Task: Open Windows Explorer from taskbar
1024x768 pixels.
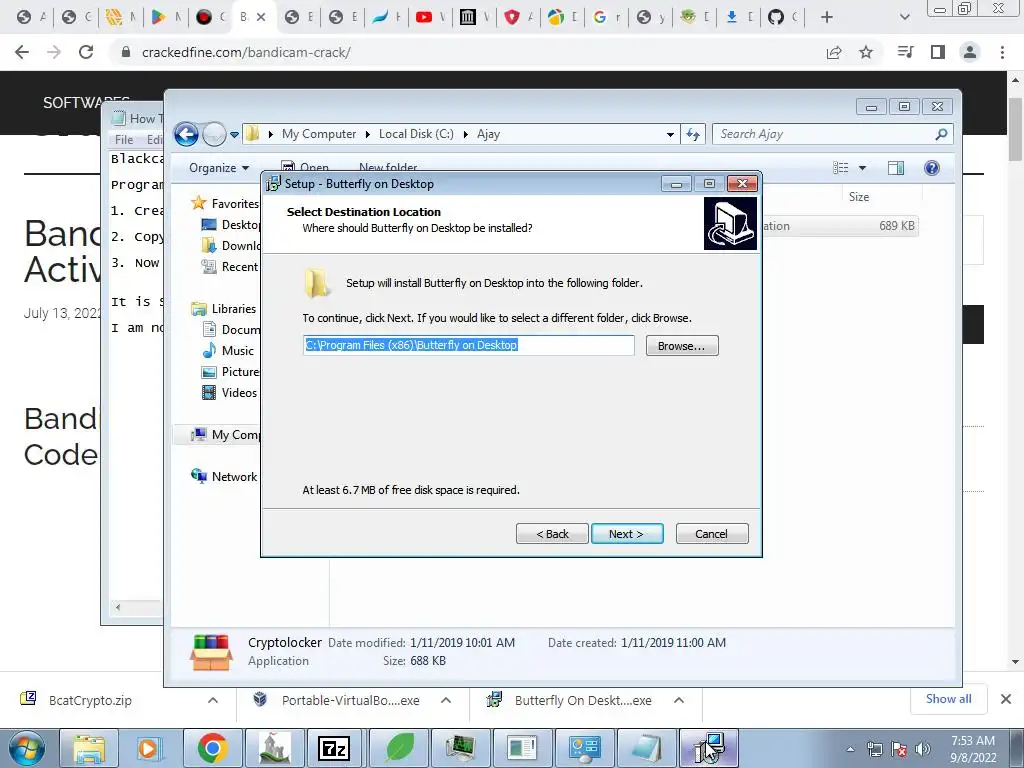Action: (89, 748)
